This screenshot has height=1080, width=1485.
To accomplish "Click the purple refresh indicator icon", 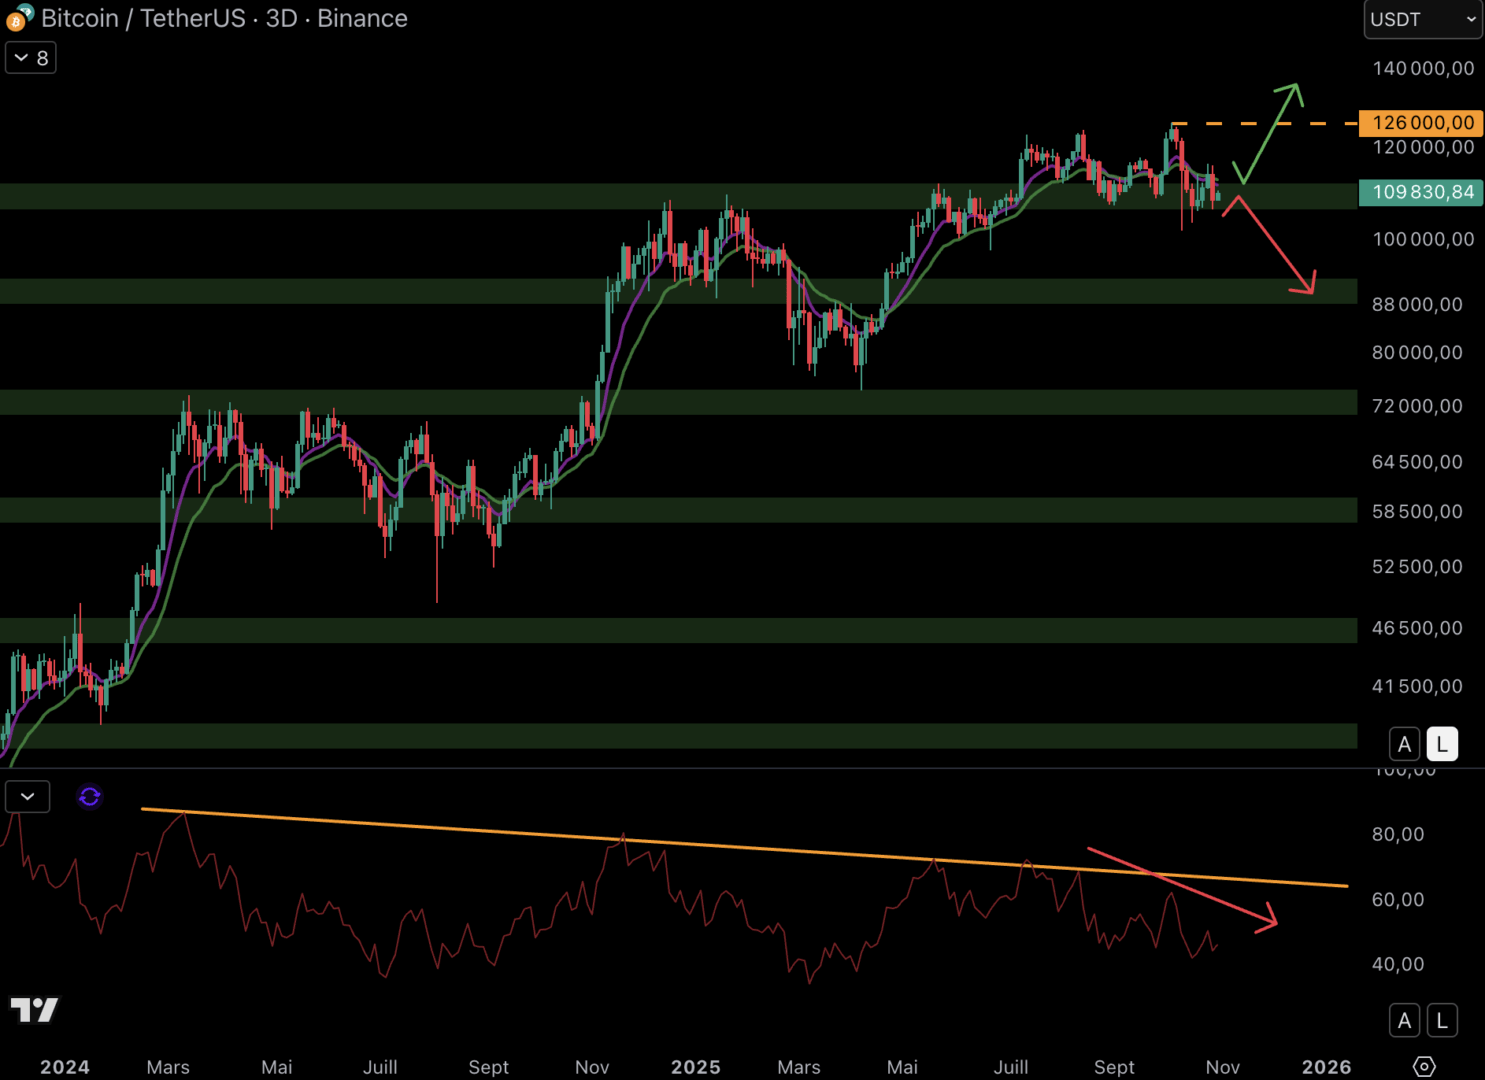I will pos(90,797).
